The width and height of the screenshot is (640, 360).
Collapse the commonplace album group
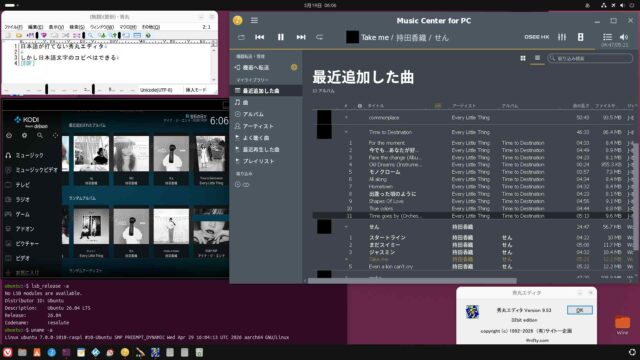(x=347, y=118)
